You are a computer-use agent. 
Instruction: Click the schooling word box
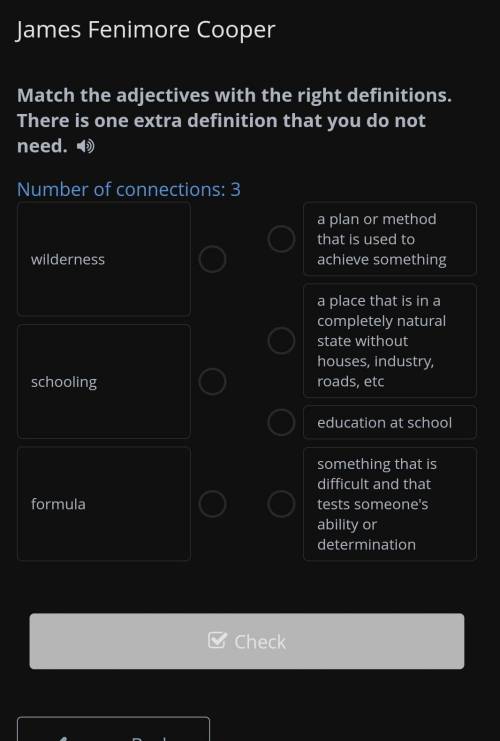(104, 381)
